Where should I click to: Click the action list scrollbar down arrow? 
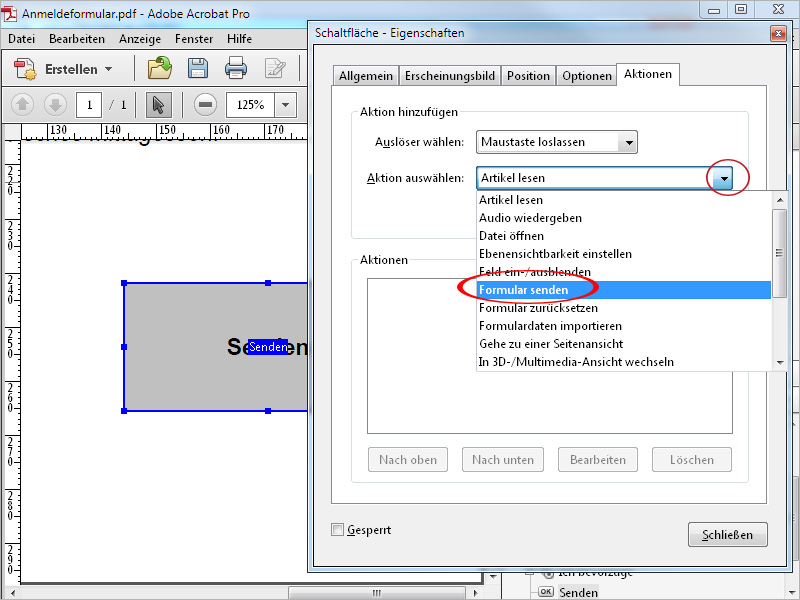pyautogui.click(x=779, y=362)
